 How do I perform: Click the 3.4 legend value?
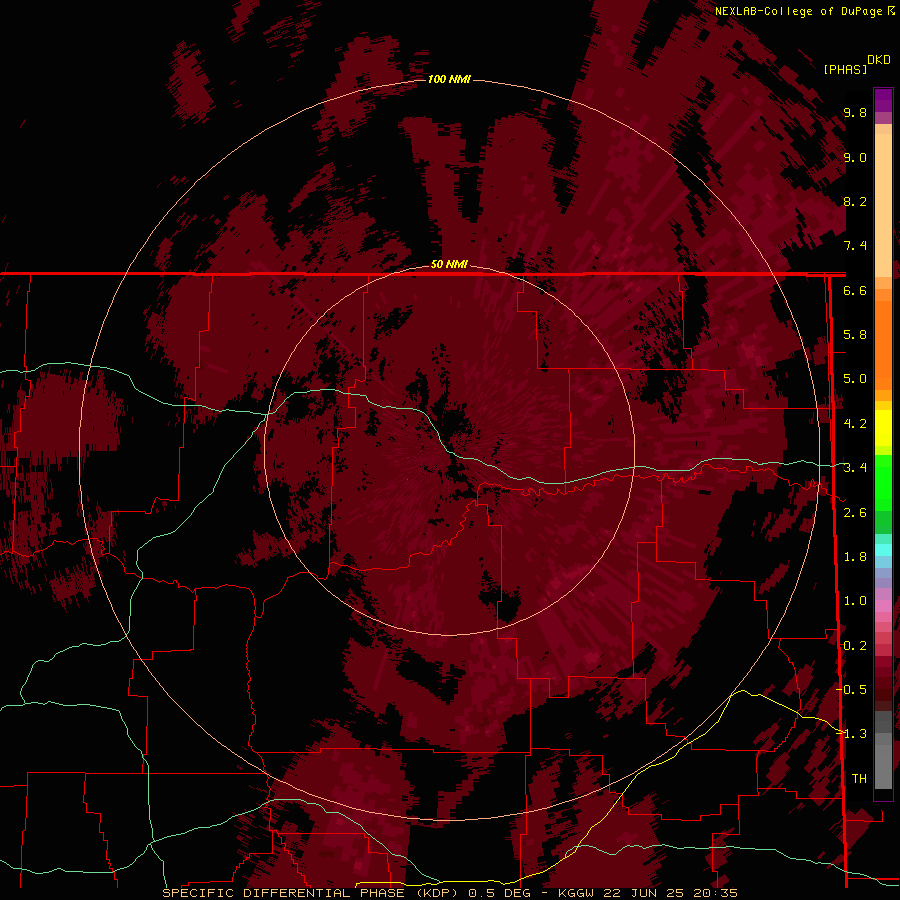point(855,468)
